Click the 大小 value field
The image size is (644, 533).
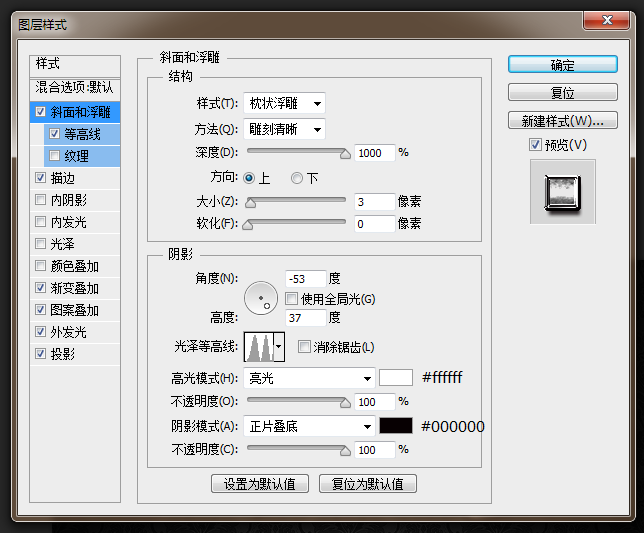[x=375, y=202]
